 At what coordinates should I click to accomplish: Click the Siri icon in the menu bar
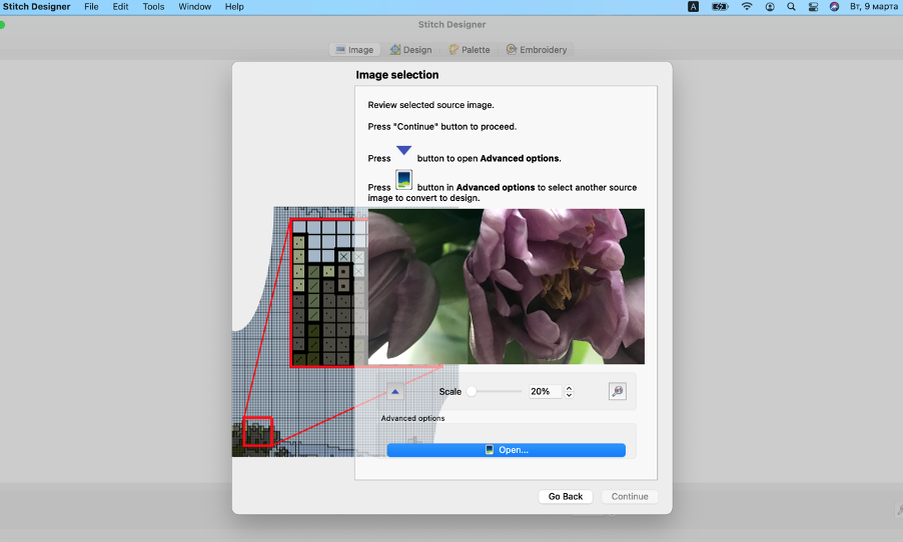tap(834, 7)
